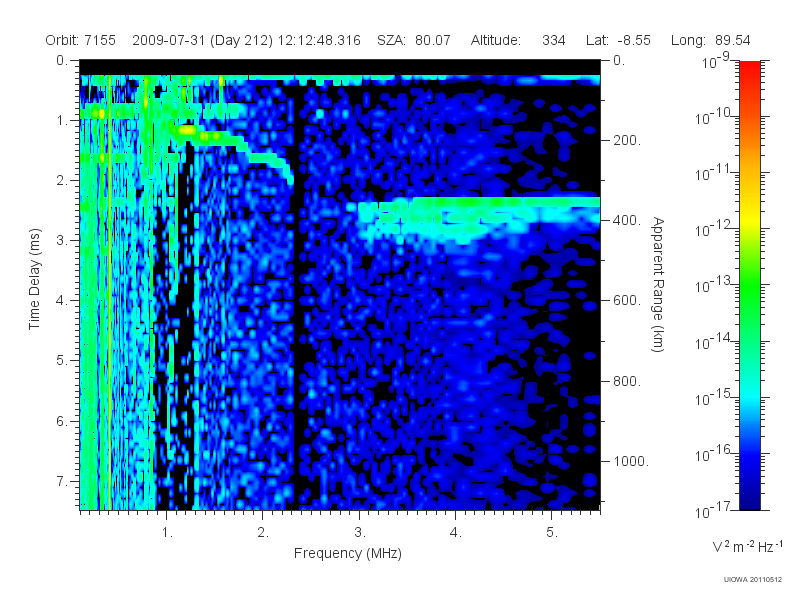Click the "4." tick on frequency axis
This screenshot has height=600, width=800.
point(456,533)
